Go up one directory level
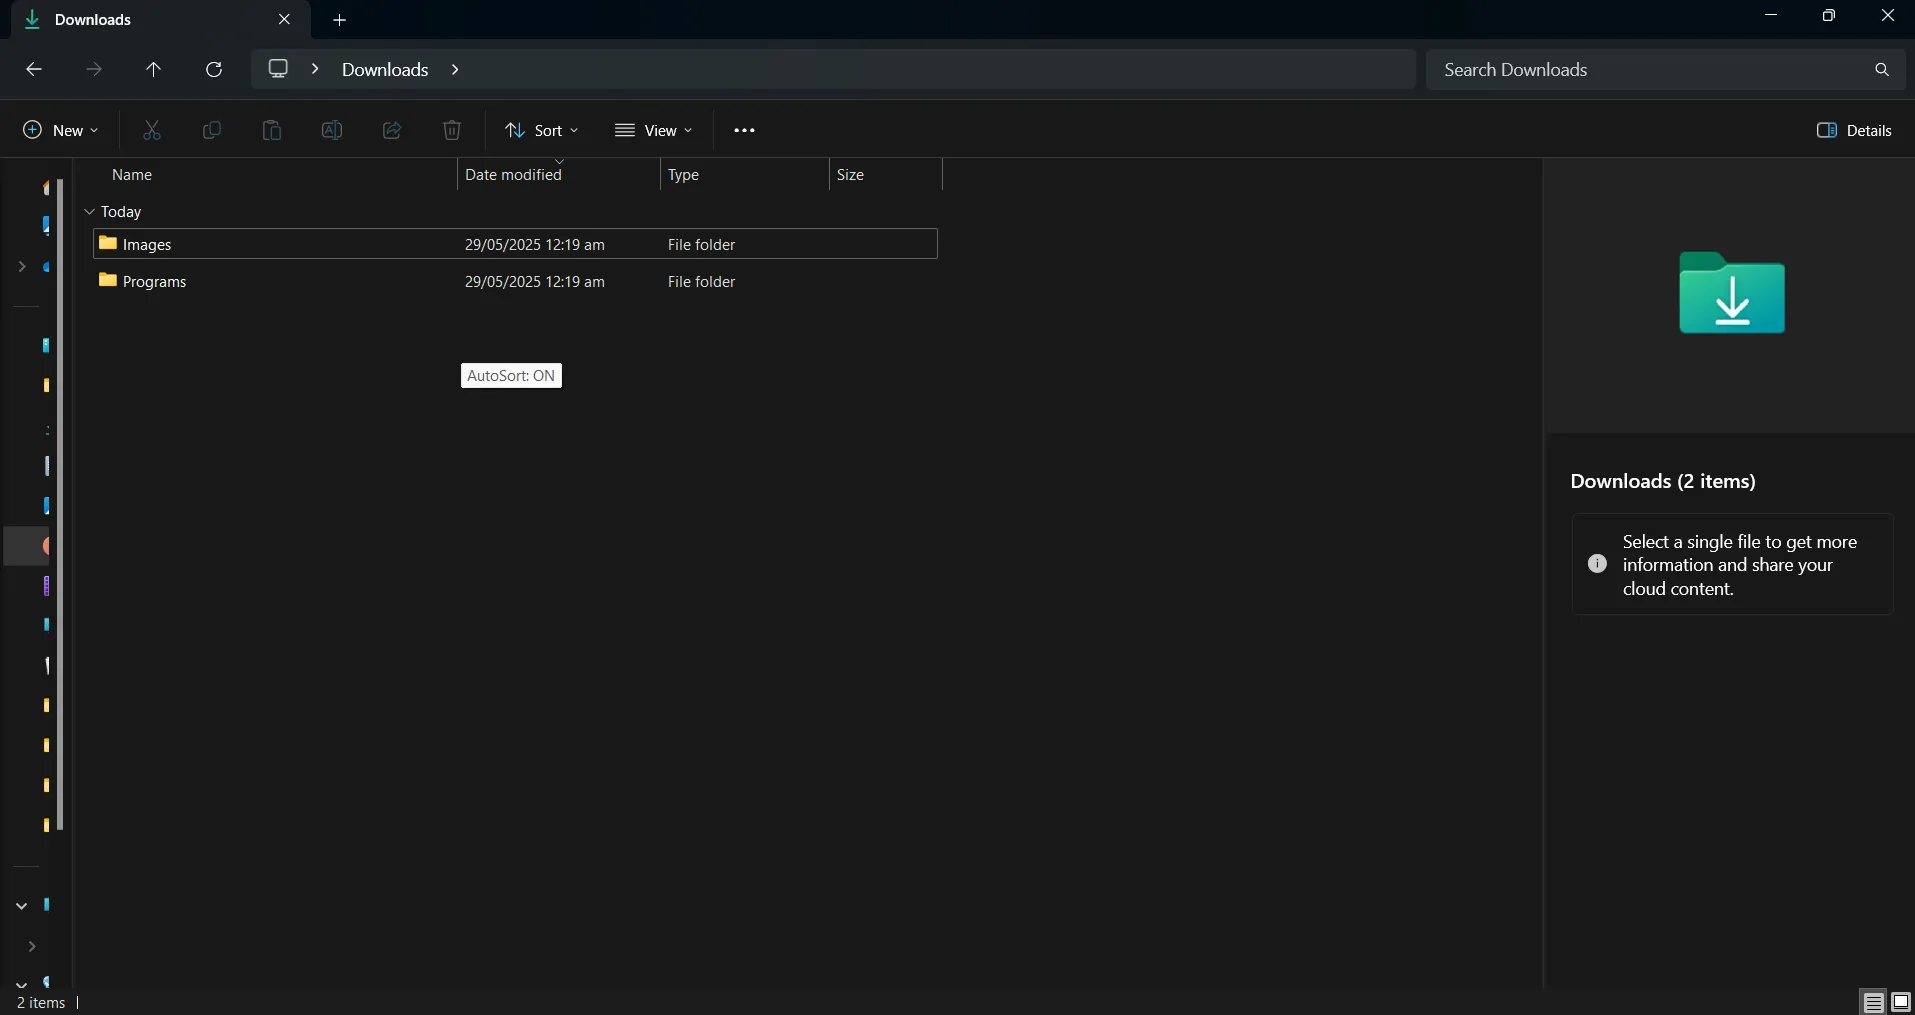 point(153,69)
